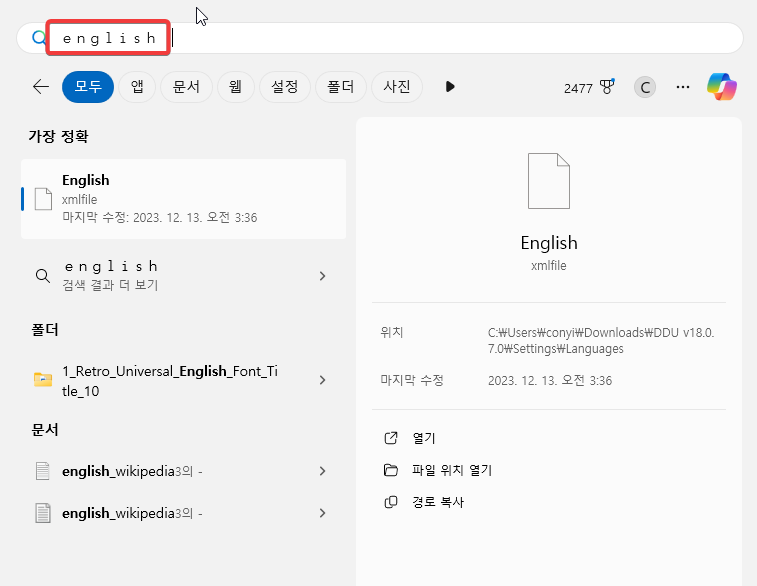
Task: Go back using the left arrow
Action: click(41, 87)
